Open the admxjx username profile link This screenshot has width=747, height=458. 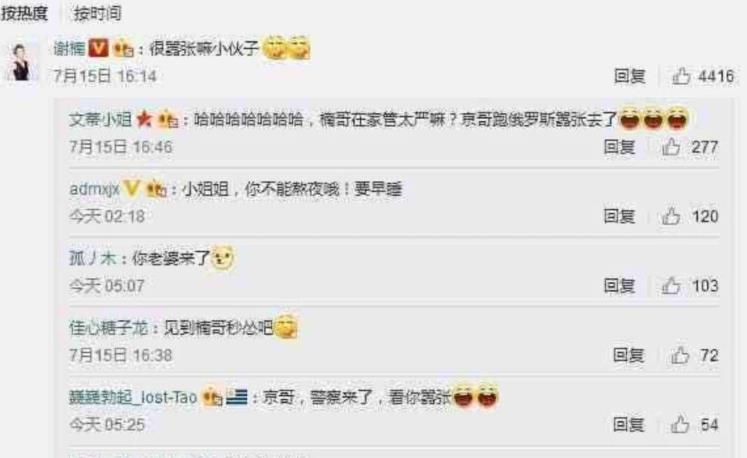pyautogui.click(x=94, y=189)
